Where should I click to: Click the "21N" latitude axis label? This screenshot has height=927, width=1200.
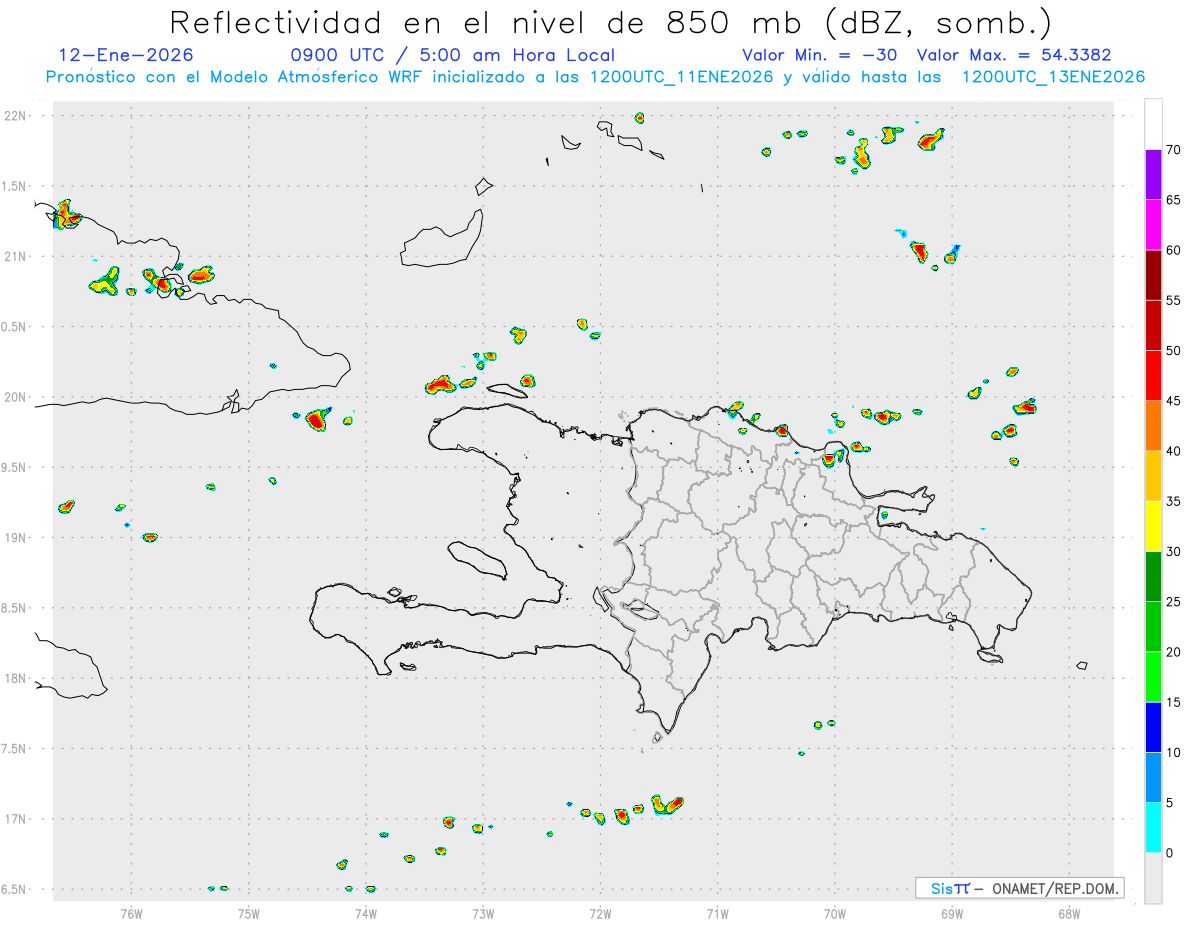click(x=16, y=256)
